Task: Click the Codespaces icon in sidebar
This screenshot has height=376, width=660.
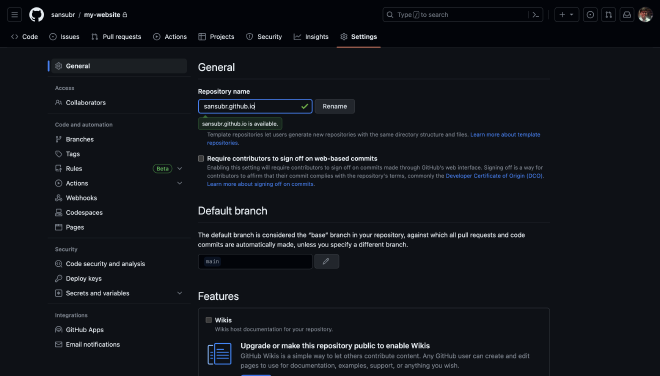Action: click(x=59, y=213)
